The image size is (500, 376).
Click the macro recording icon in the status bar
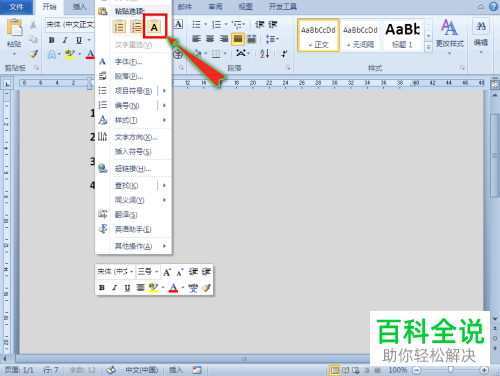pos(197,370)
